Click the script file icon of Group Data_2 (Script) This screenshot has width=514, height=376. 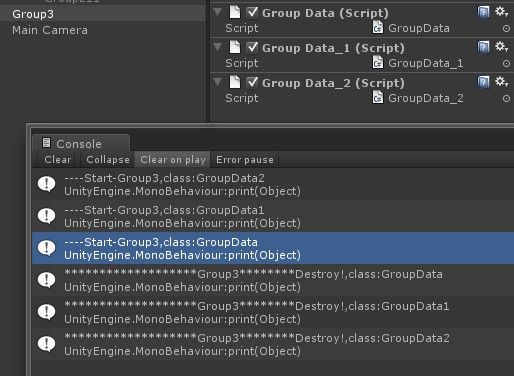235,82
